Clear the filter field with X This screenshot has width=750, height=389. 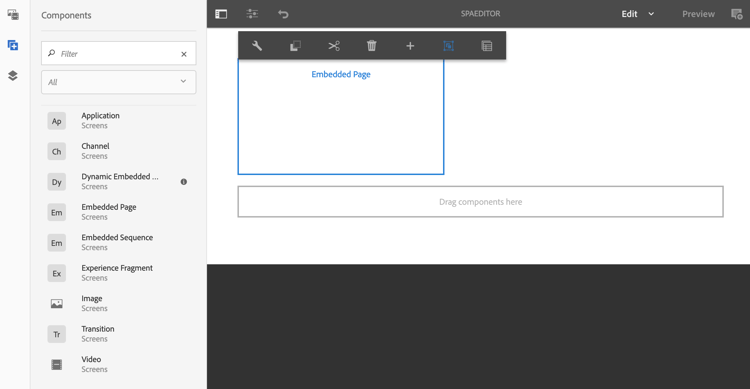[x=184, y=54]
